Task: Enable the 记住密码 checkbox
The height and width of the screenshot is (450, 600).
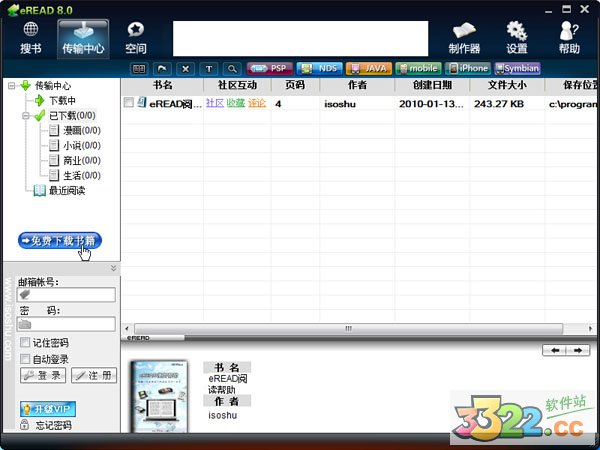Action: 24,342
